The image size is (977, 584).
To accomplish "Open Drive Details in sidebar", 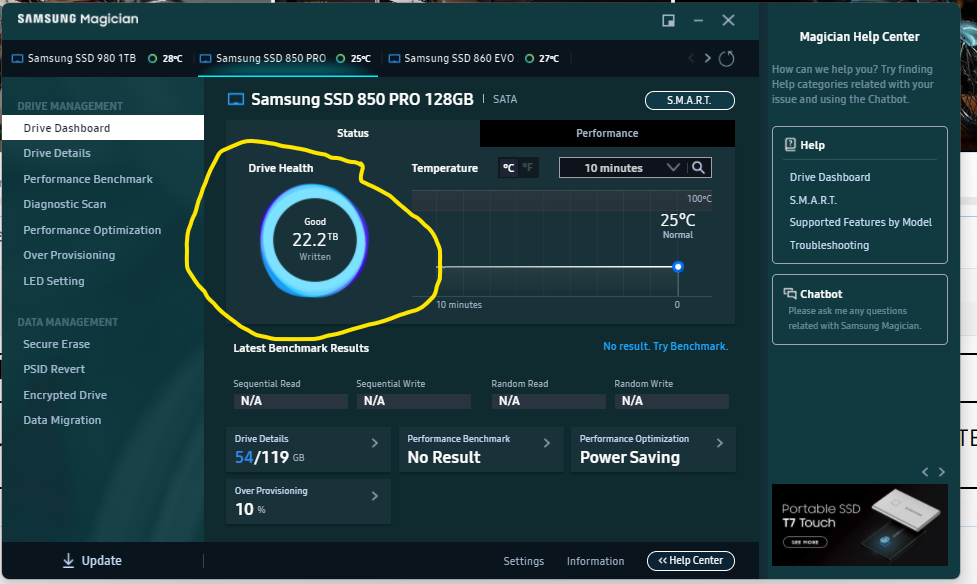I will [x=57, y=153].
